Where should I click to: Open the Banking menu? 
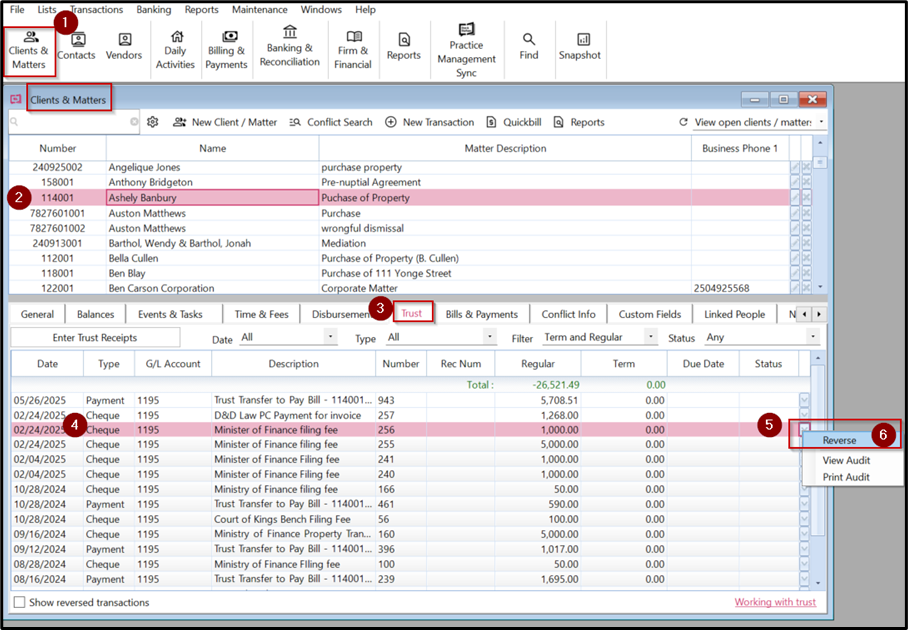pyautogui.click(x=153, y=9)
